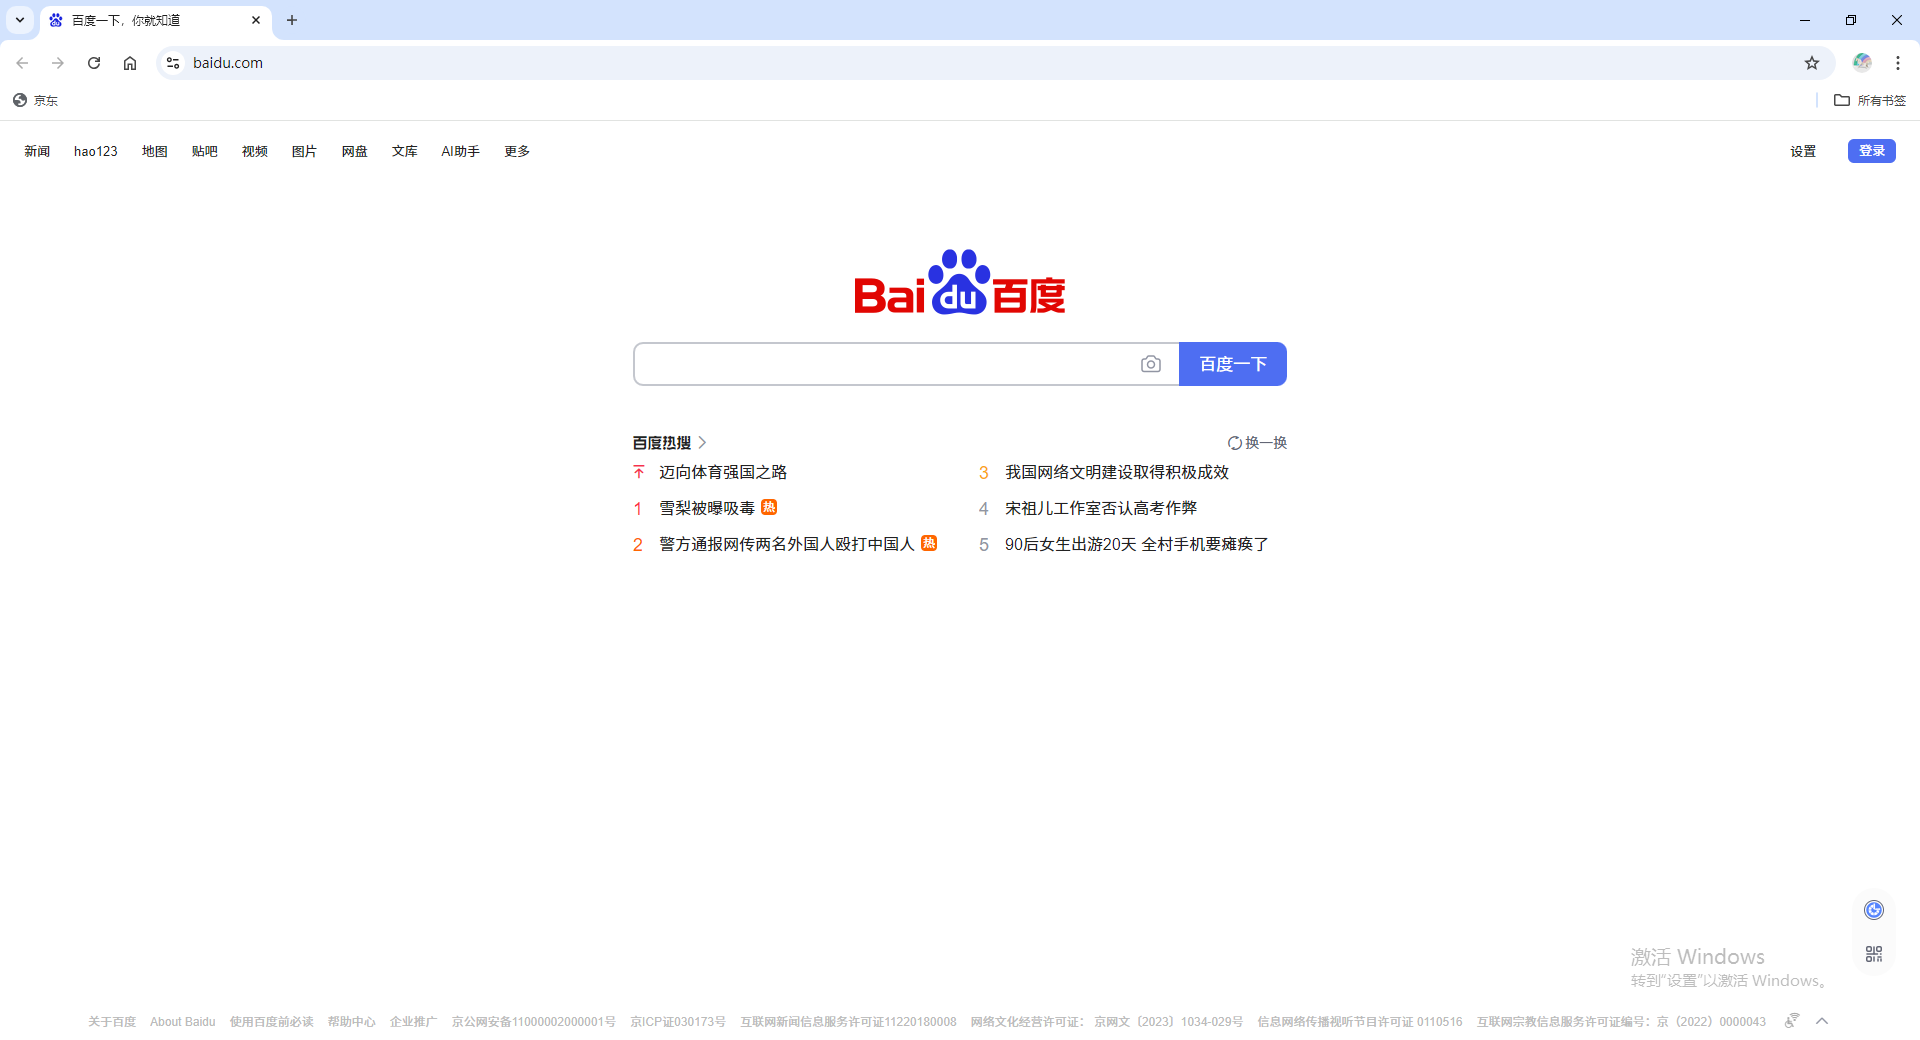This screenshot has width=1920, height=1040.
Task: Click the 使用百度前必读 footer link
Action: tap(272, 1022)
